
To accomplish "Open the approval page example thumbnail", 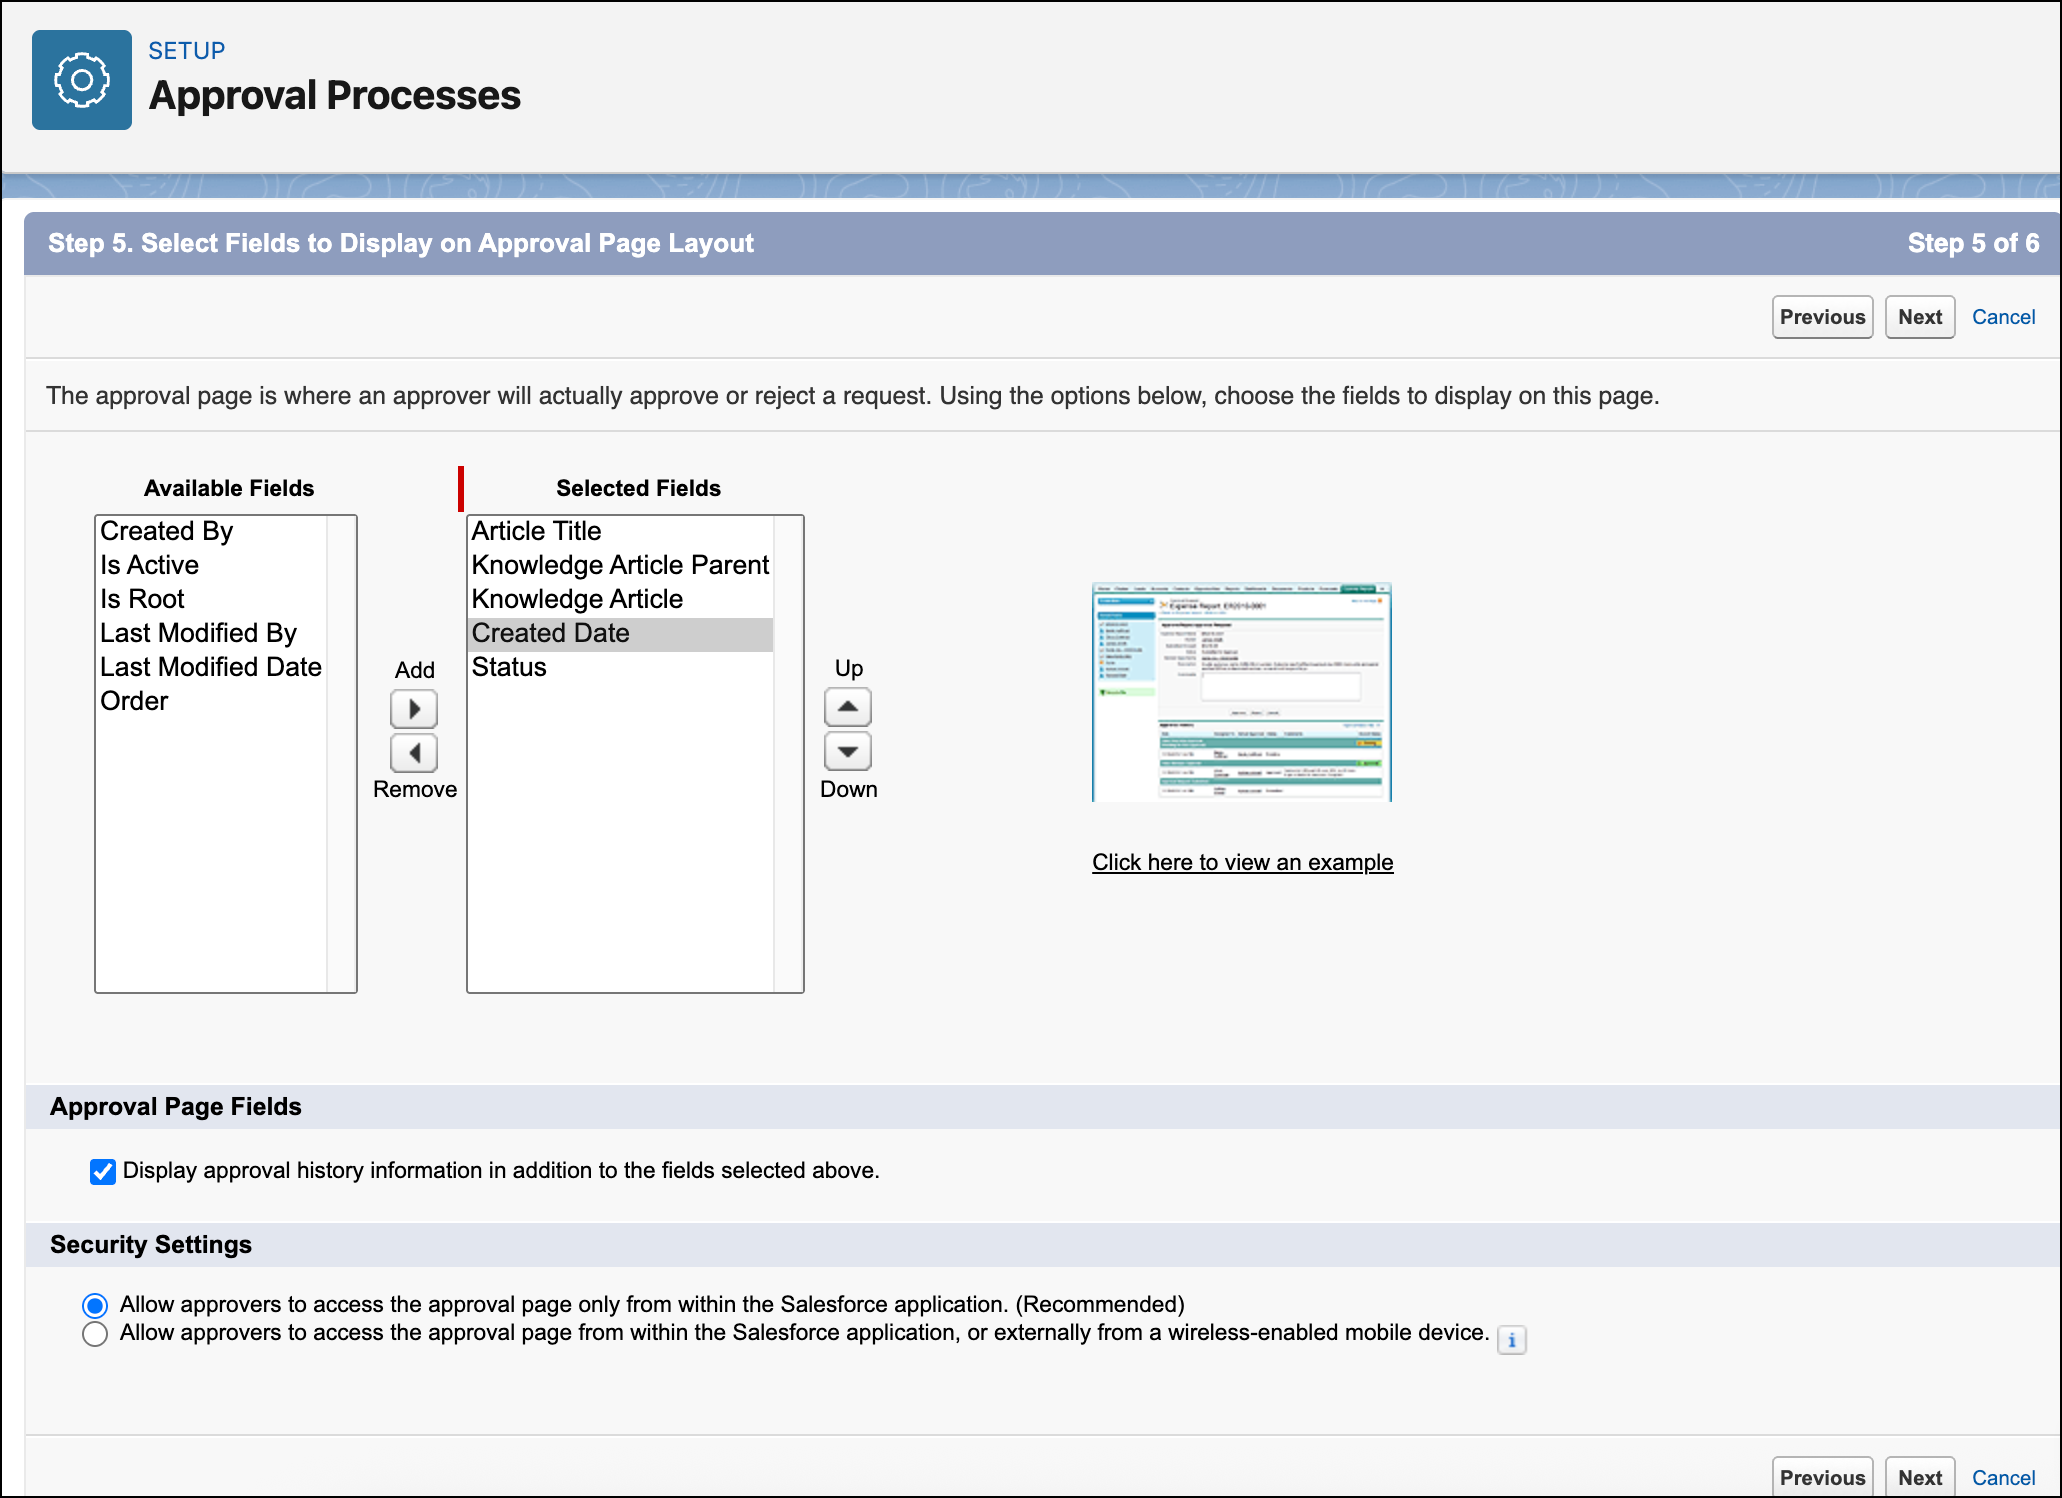I will (1242, 692).
